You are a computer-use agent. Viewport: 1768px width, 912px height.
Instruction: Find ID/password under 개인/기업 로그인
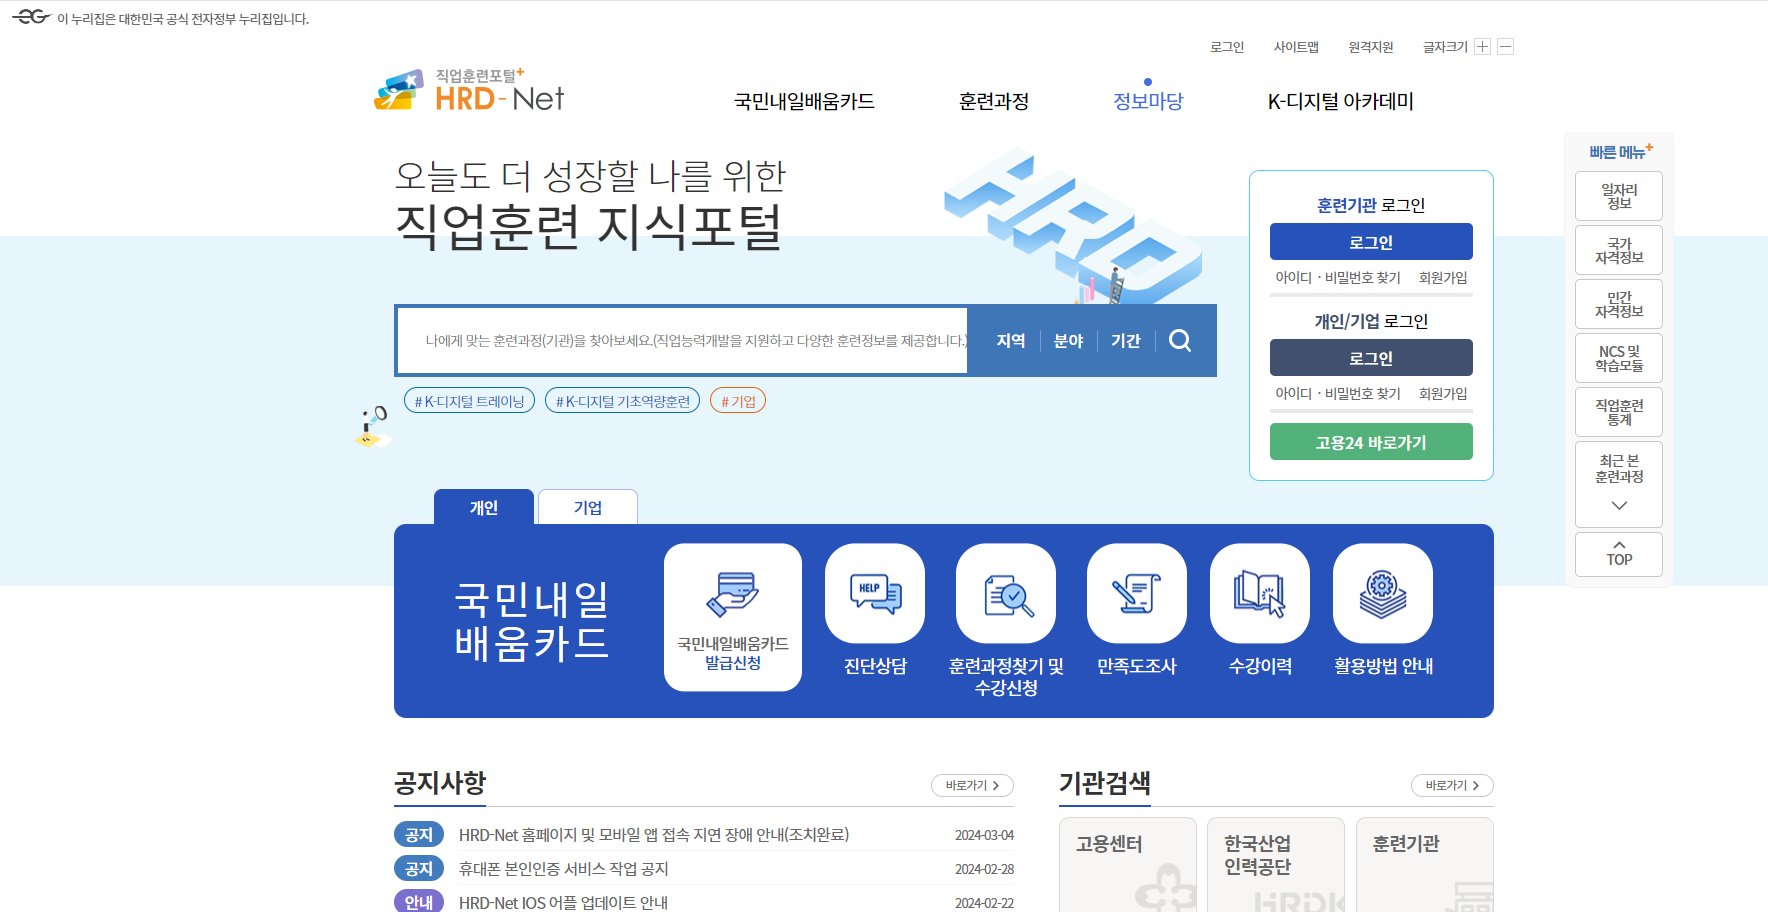point(1338,394)
